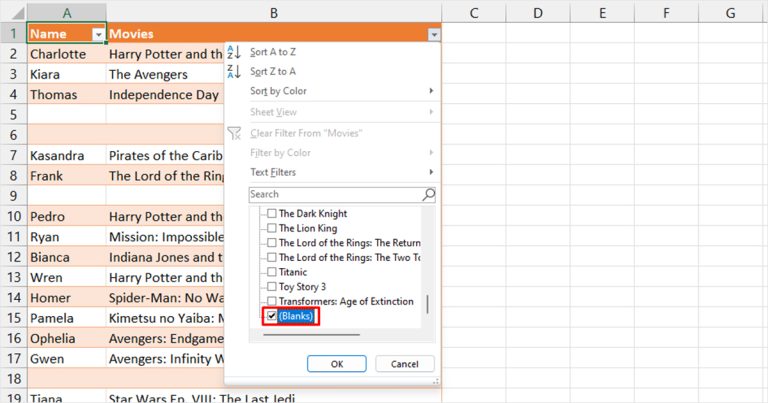Click the filter list vertical scrollbar
Screen dimensions: 768x403
pos(429,304)
